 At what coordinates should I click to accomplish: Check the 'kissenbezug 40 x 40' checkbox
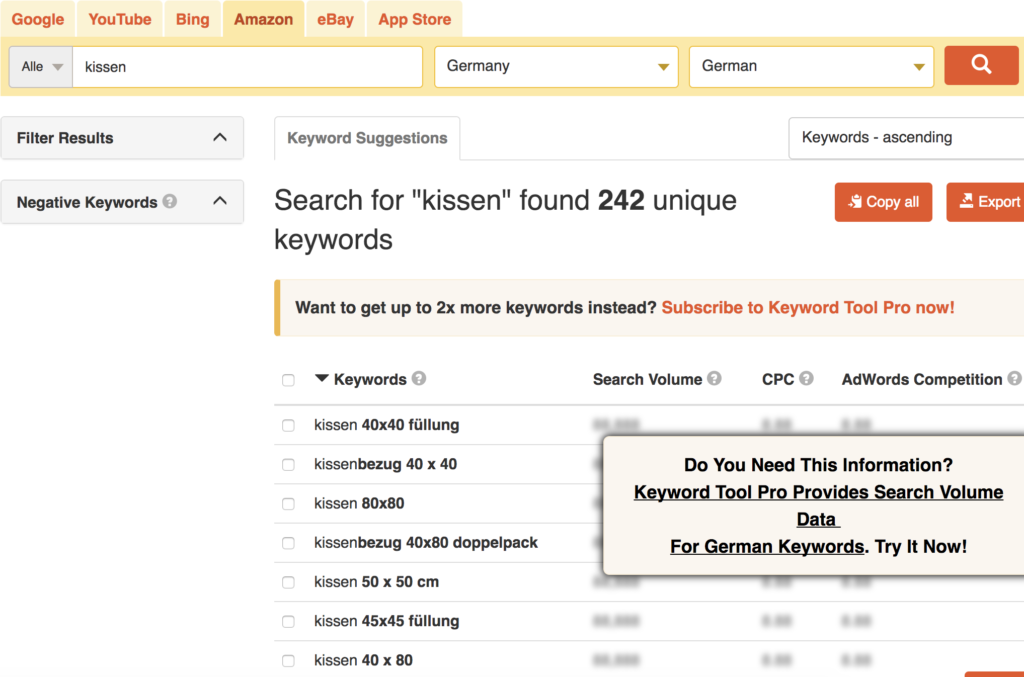(288, 465)
